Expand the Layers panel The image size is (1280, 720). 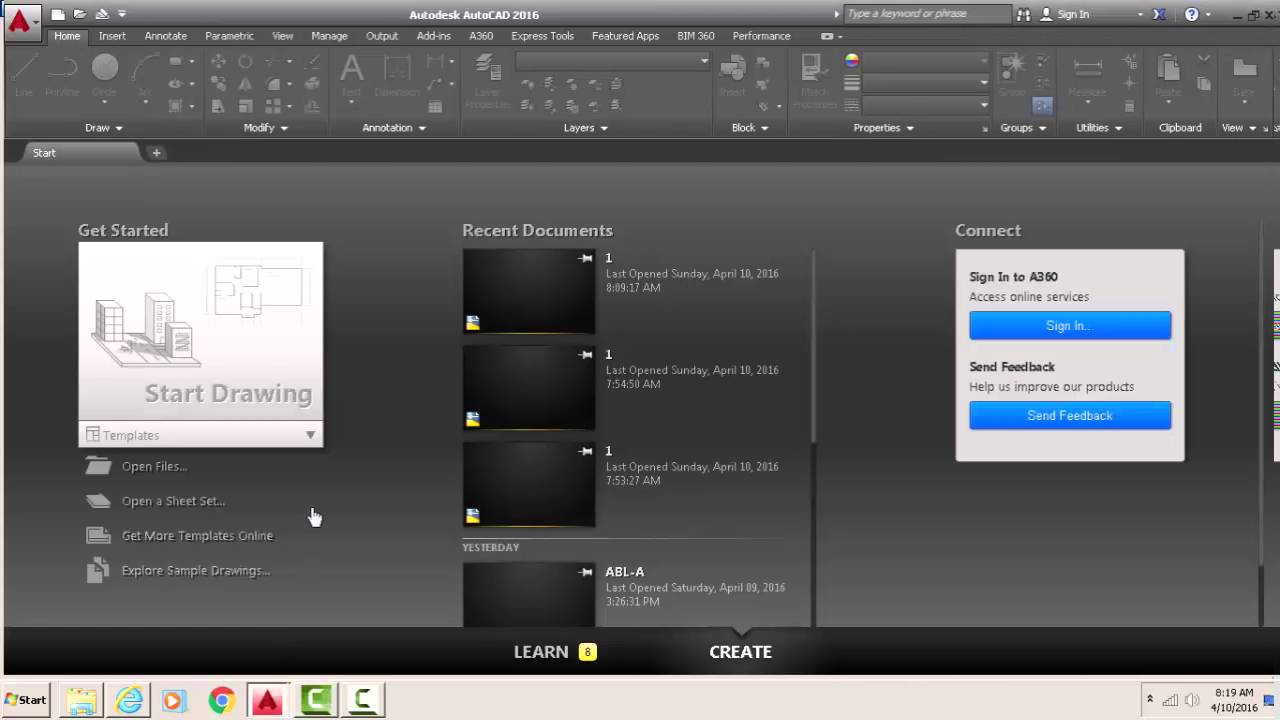tap(586, 128)
